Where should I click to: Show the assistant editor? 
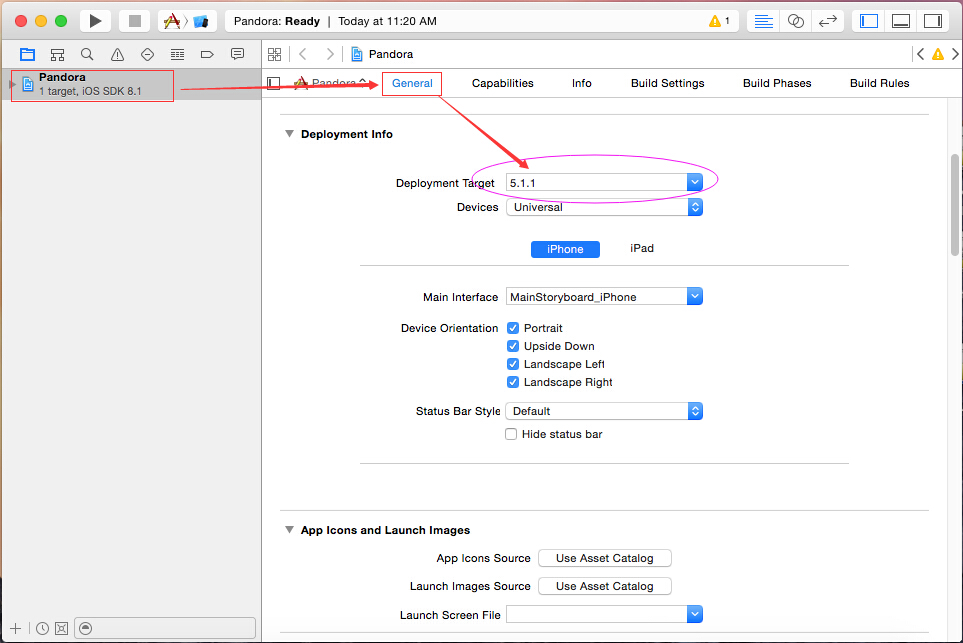coord(795,21)
